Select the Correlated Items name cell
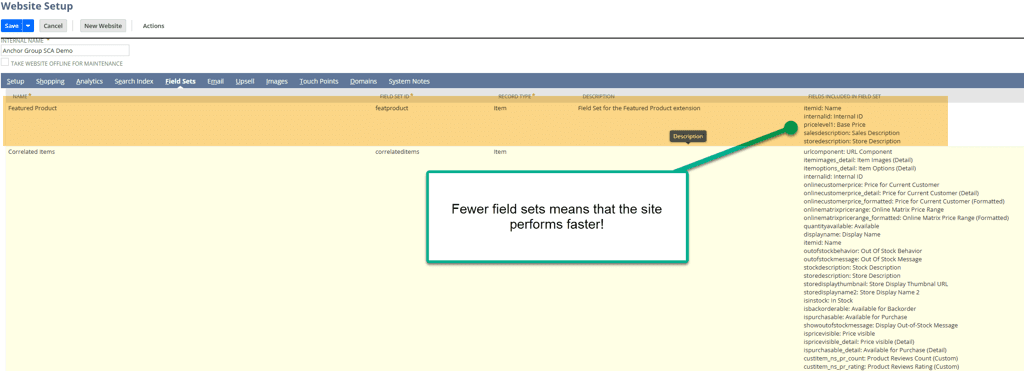Viewport: 1024px width, 371px height. coord(31,152)
